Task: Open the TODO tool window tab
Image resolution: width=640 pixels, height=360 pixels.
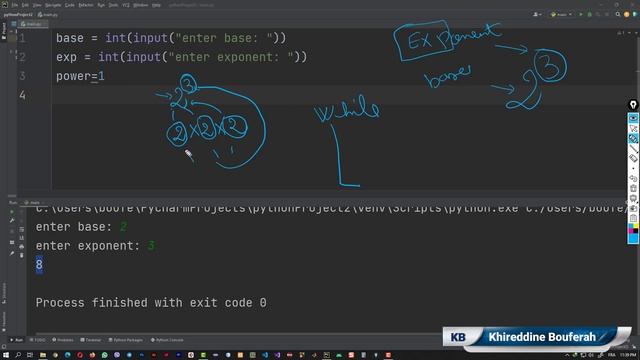Action: pyautogui.click(x=38, y=340)
